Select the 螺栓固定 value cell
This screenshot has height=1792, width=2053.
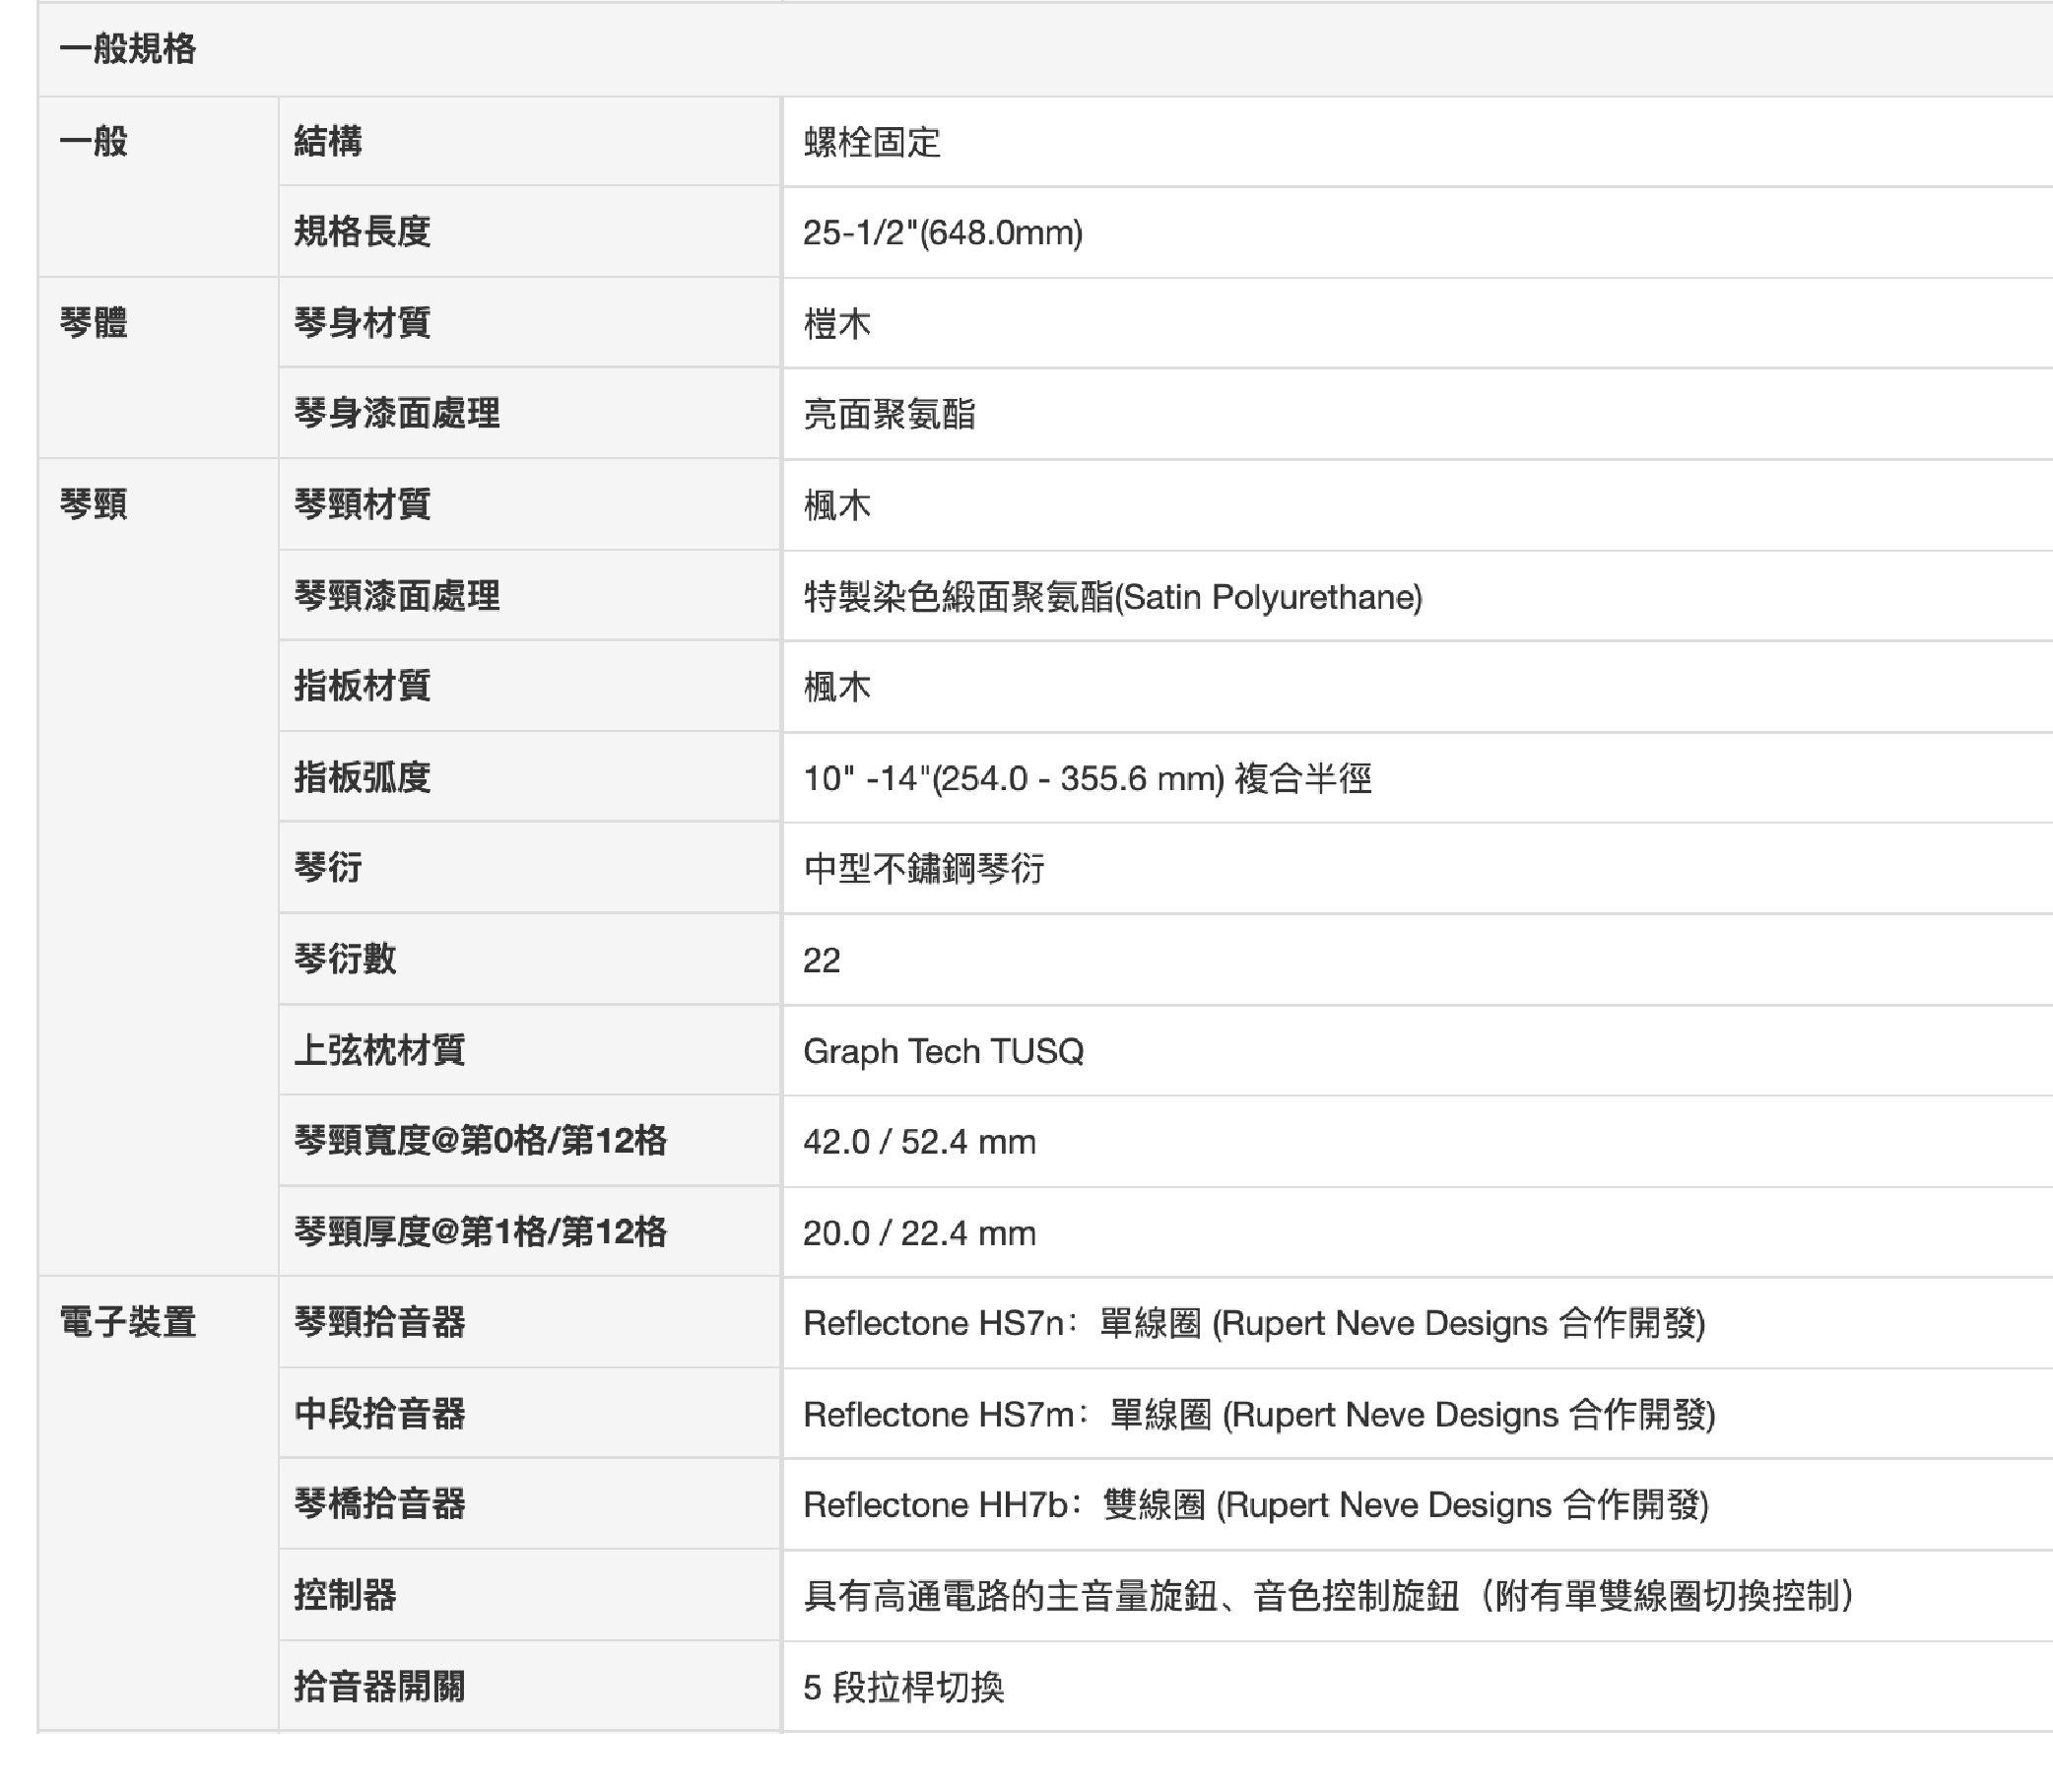(872, 142)
